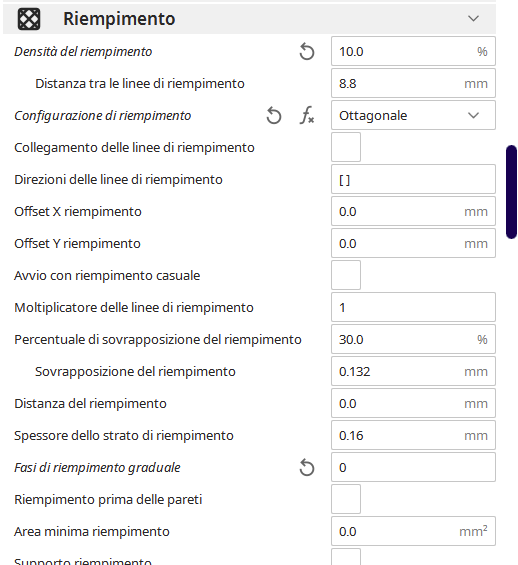518x565 pixels.
Task: Click the Configurazione di riempimento label
Action: tap(103, 116)
